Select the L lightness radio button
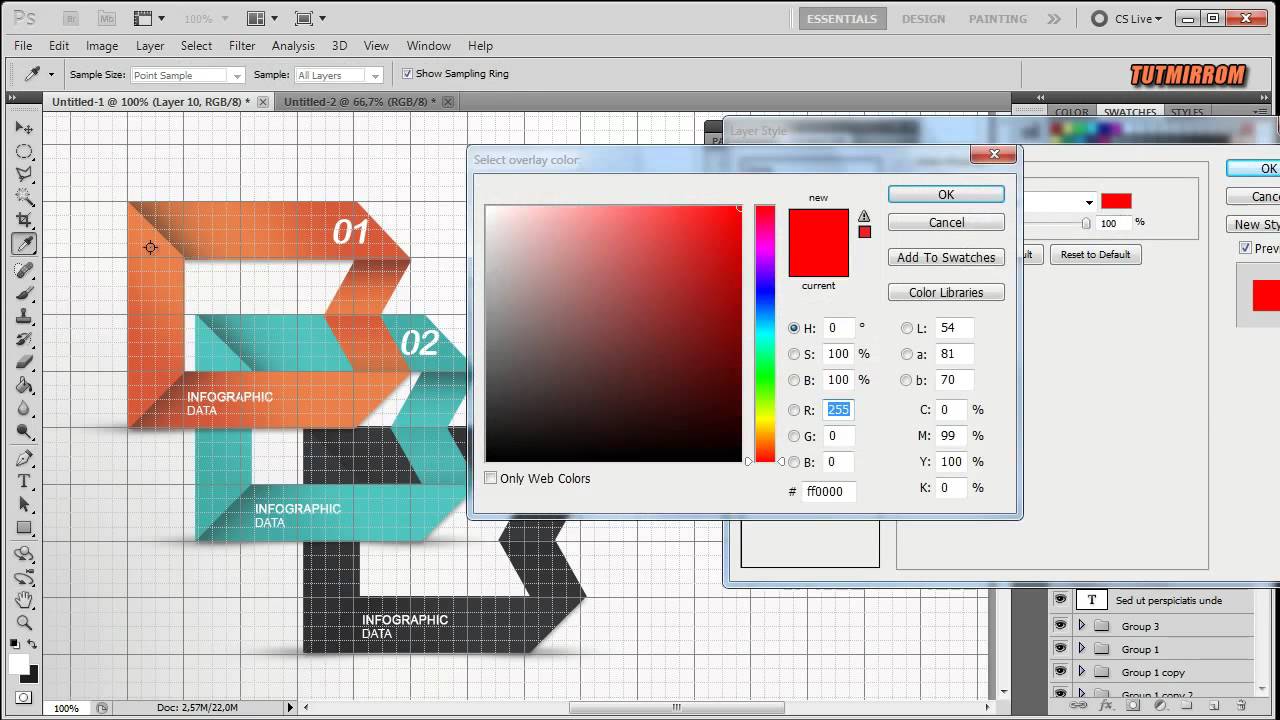The width and height of the screenshot is (1280, 720). click(907, 328)
